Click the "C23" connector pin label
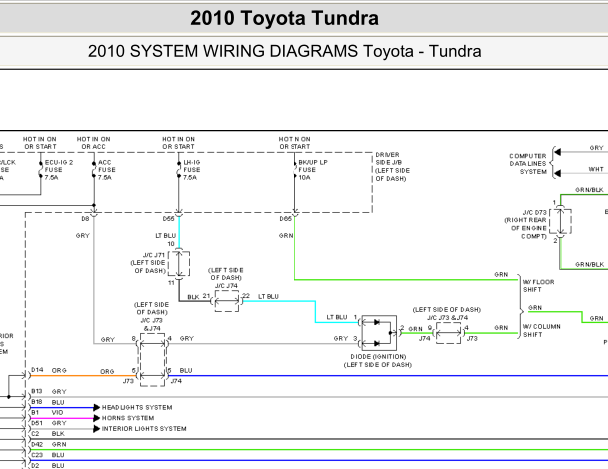The height and width of the screenshot is (469, 608). click(37, 455)
